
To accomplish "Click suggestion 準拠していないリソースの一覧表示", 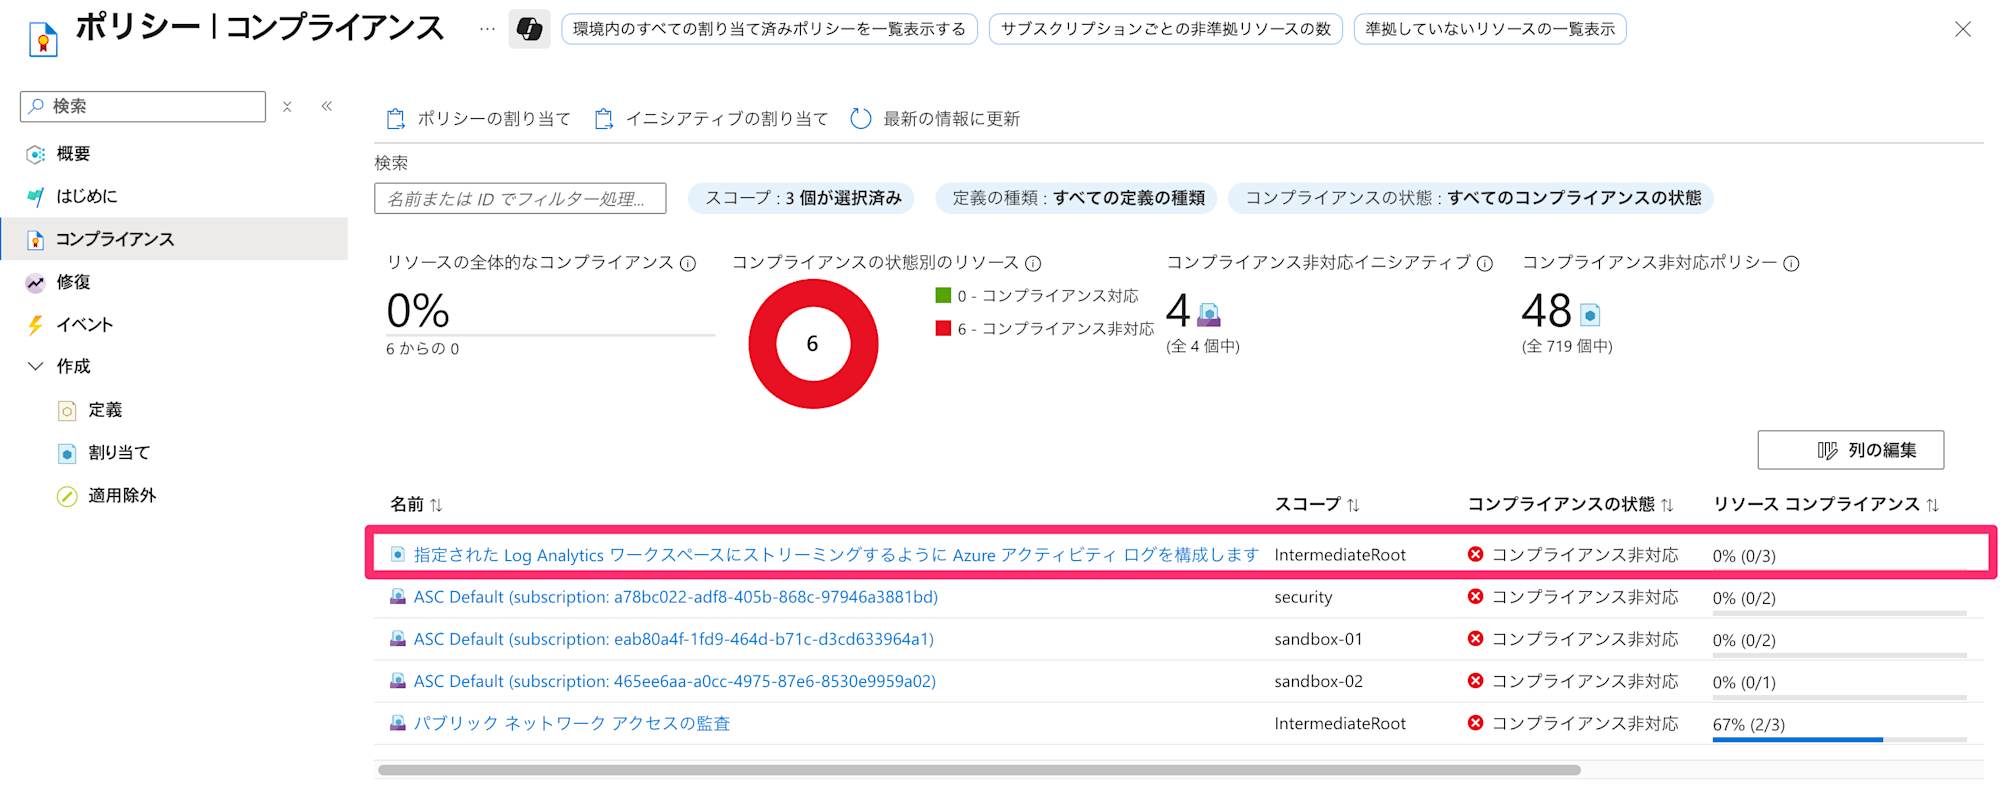I will click(x=1490, y=29).
